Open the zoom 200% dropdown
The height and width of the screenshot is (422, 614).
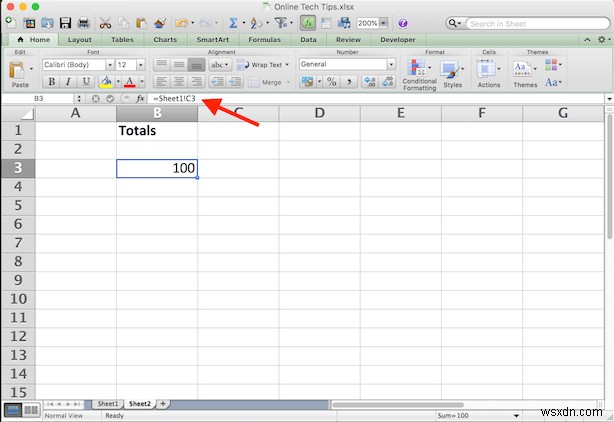coord(383,23)
